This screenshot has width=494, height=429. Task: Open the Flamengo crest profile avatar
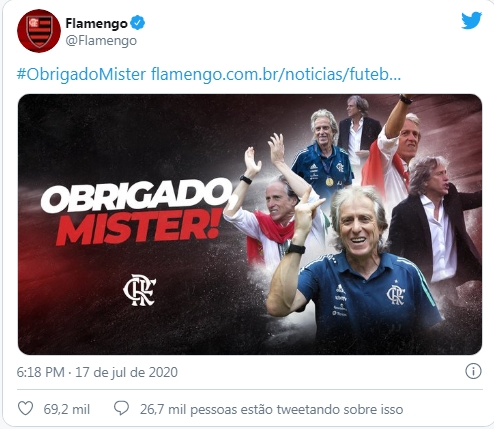tap(39, 31)
